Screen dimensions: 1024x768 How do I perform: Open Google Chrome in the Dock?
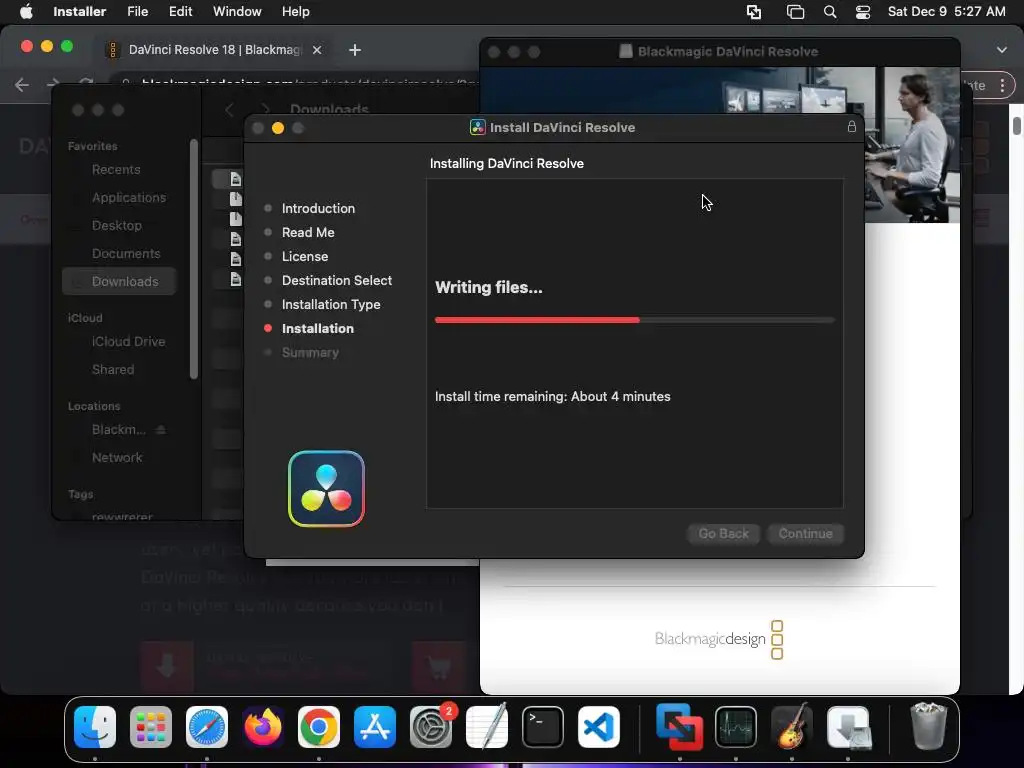click(319, 727)
